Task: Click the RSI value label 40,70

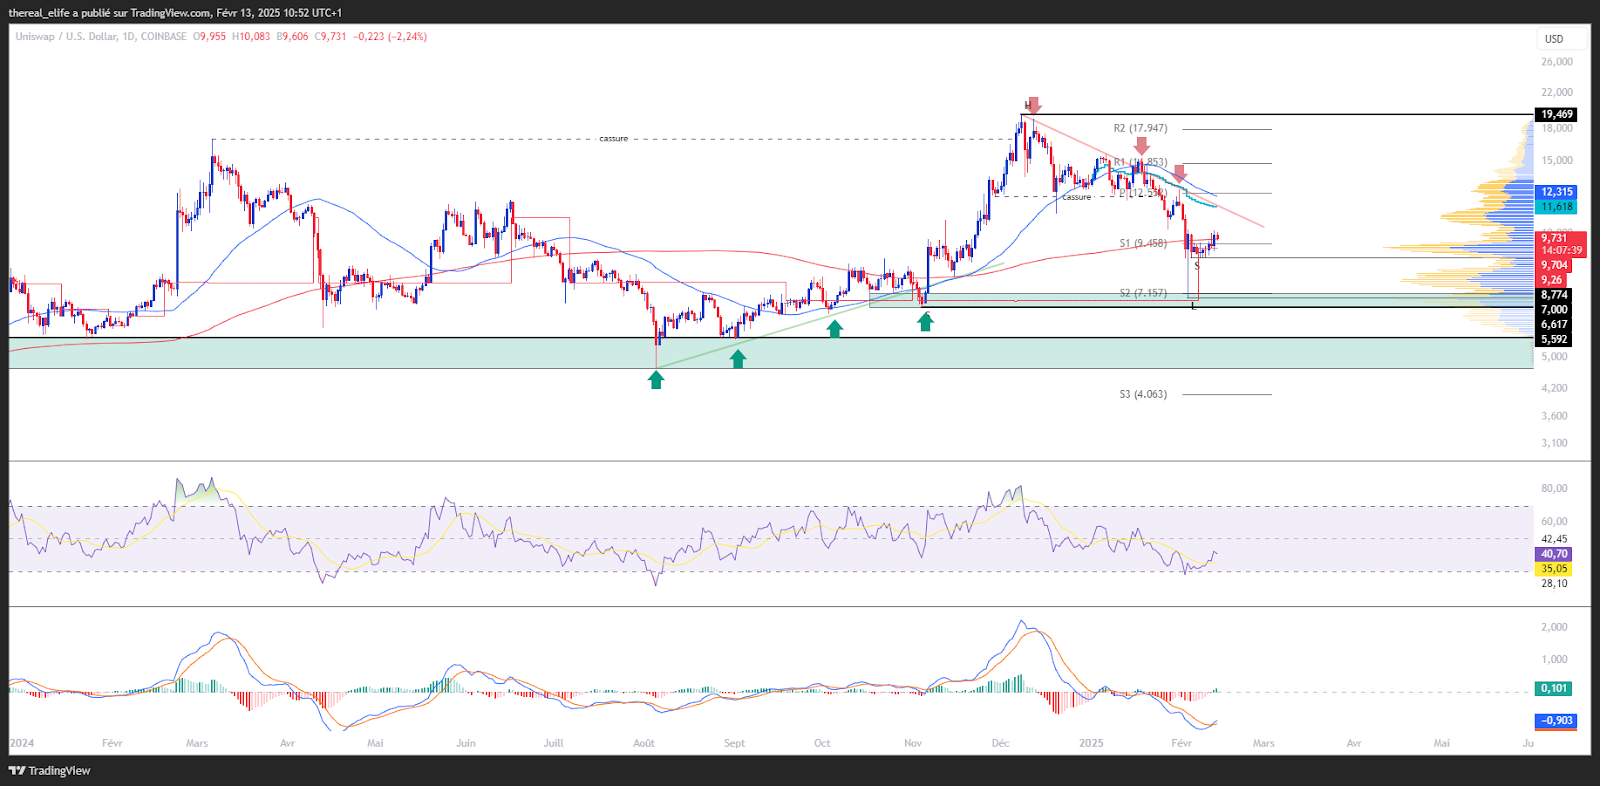Action: click(1554, 554)
